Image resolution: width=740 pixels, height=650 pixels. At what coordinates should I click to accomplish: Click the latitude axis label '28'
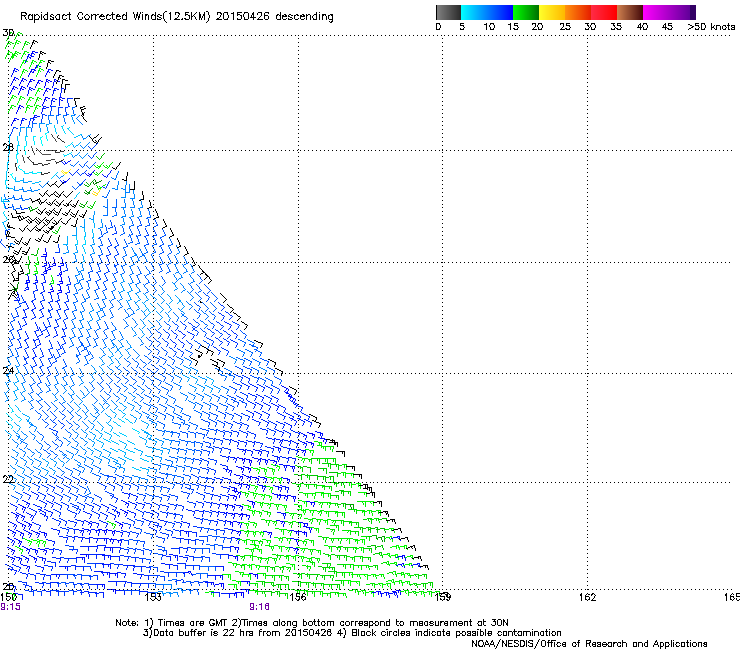coord(8,147)
